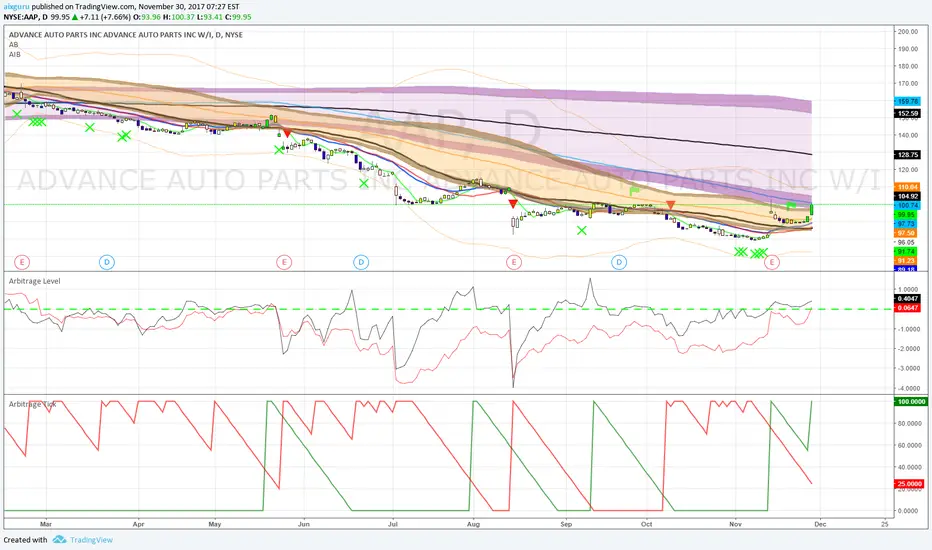The image size is (932, 550).
Task: Click the TradingView.com link in the header
Action: point(105,7)
